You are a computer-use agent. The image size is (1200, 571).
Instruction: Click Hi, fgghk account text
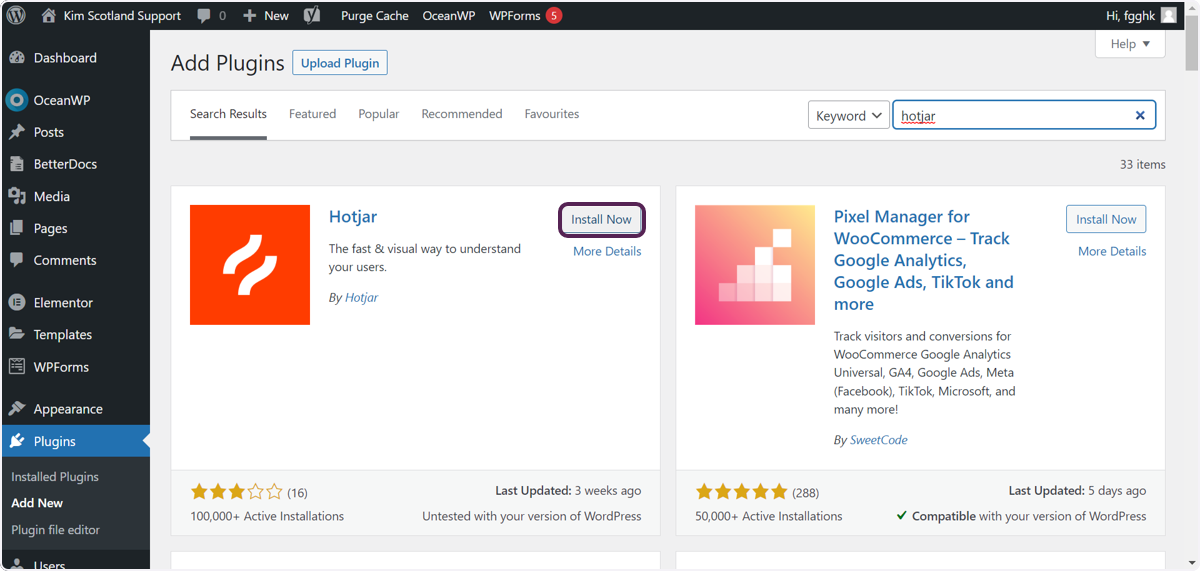point(1131,15)
